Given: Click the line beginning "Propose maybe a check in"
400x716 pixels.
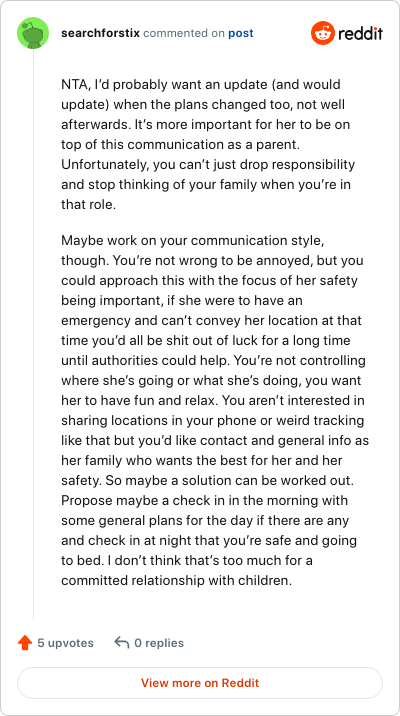Looking at the screenshot, I should point(205,500).
